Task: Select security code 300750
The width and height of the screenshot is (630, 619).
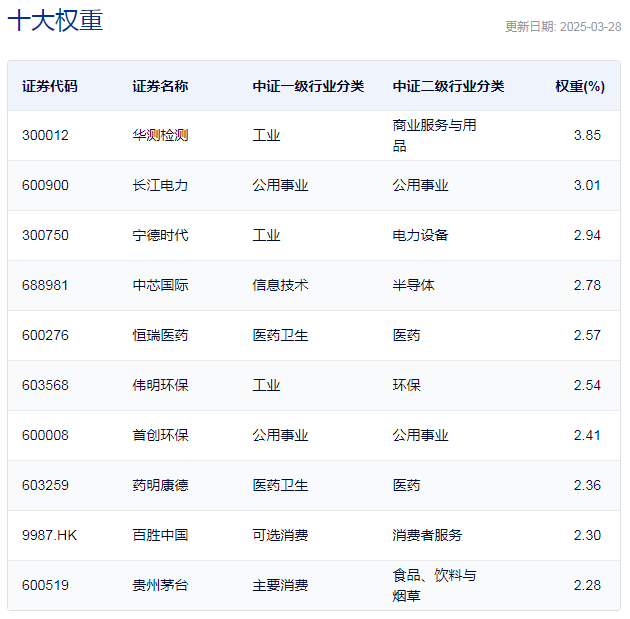Action: 45,235
